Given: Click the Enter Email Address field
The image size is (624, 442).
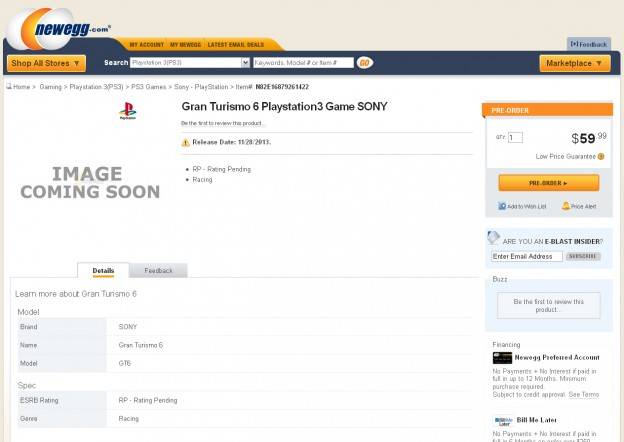Looking at the screenshot, I should tap(526, 256).
